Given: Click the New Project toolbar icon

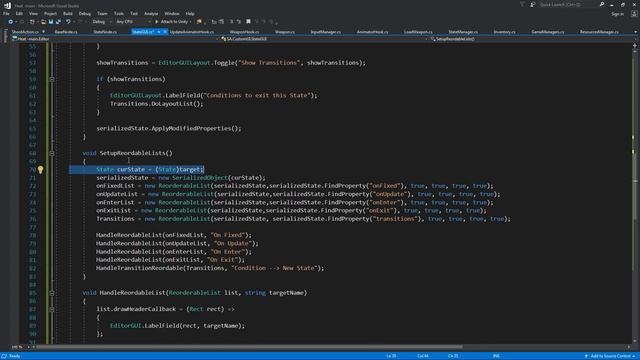Looking at the screenshot, I should (x=32, y=22).
